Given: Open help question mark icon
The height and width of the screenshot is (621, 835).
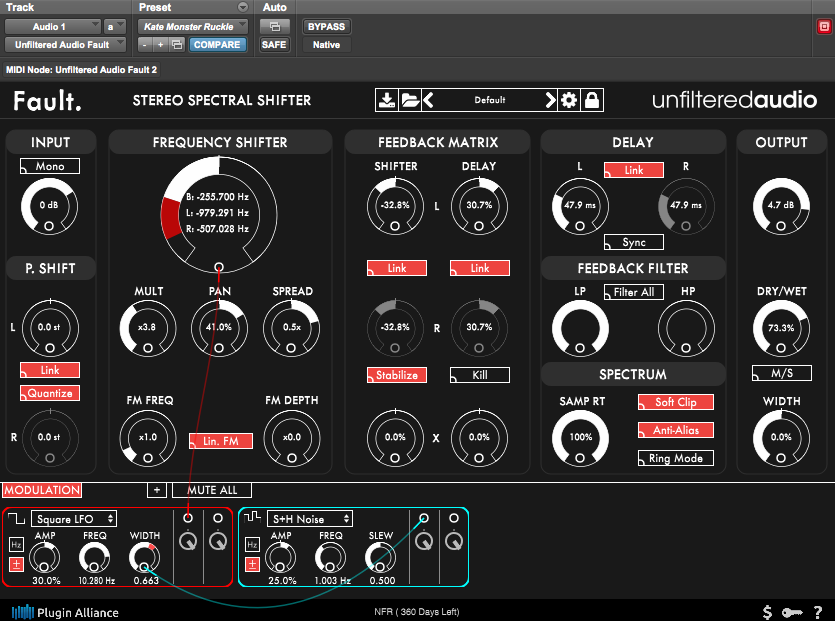Looking at the screenshot, I should click(x=817, y=612).
